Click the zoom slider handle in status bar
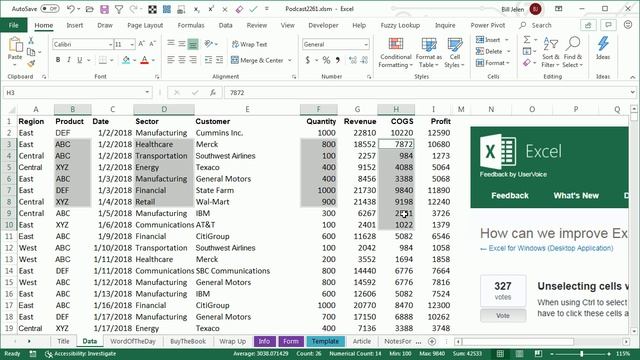 point(582,354)
